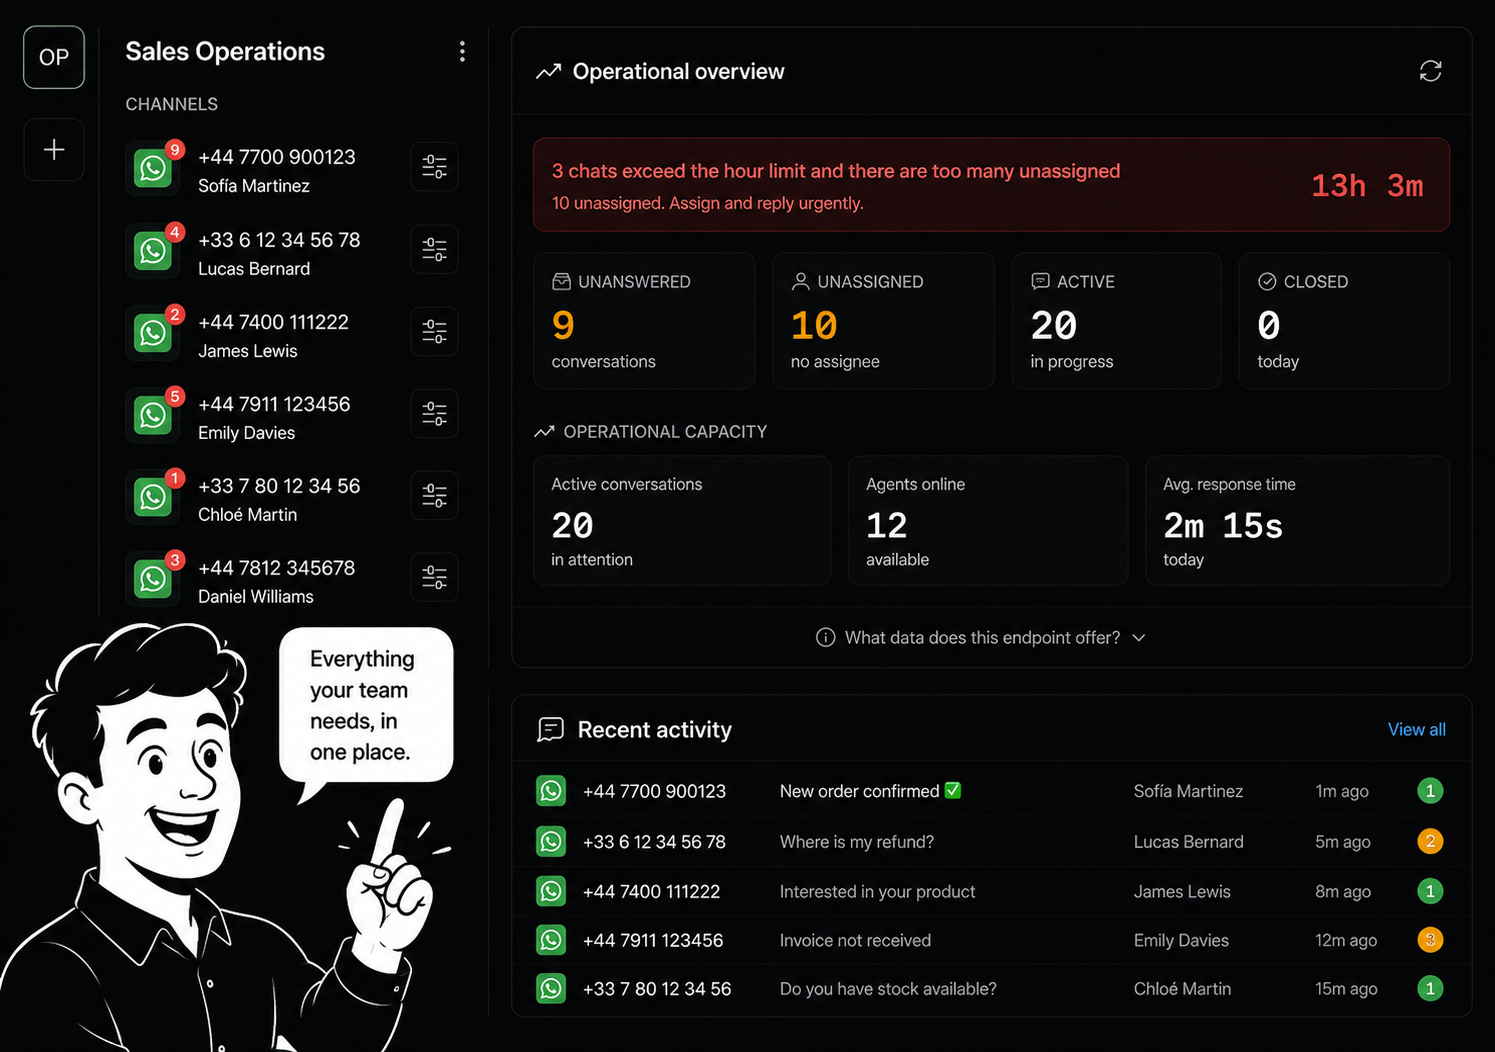The height and width of the screenshot is (1052, 1495).
Task: Open settings sliders for Sofía Martinez channel
Action: (x=434, y=167)
